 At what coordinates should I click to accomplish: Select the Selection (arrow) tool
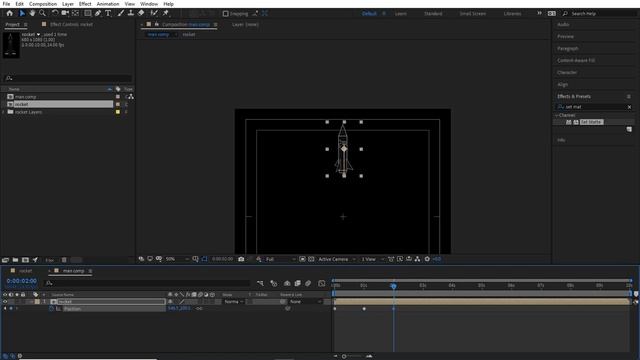pyautogui.click(x=22, y=13)
